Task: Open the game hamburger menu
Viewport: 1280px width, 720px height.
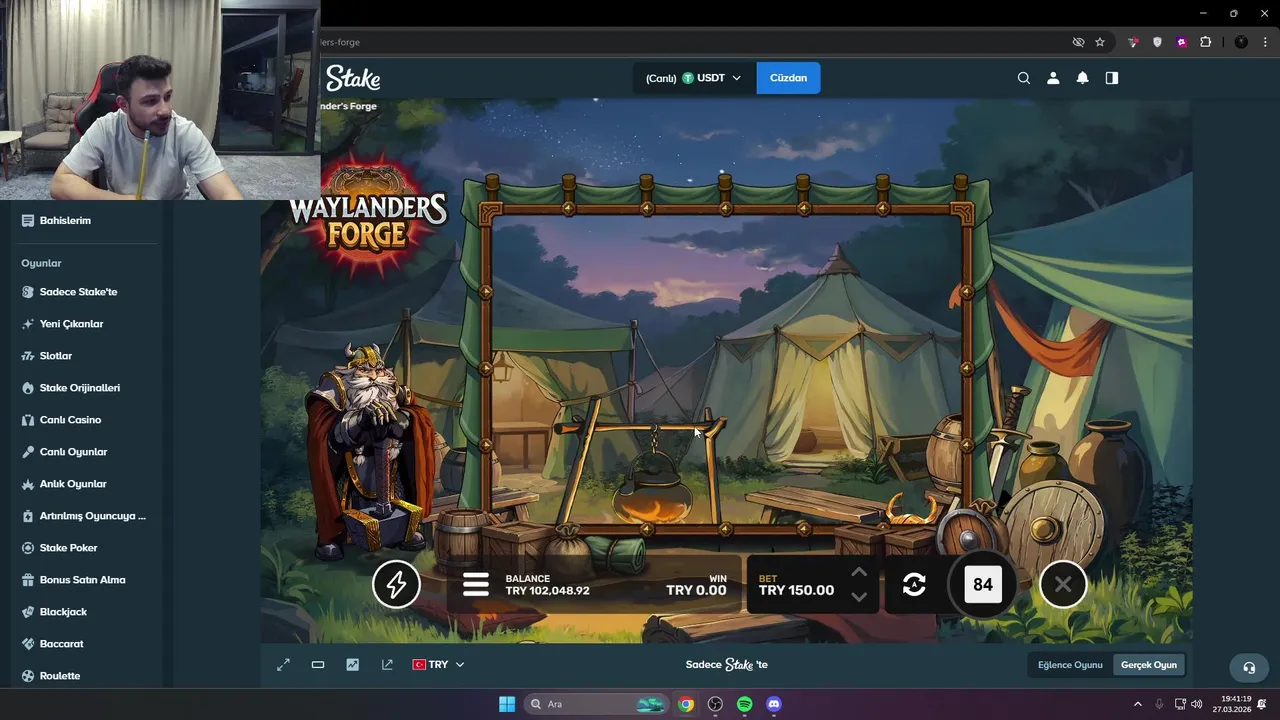Action: pos(476,585)
